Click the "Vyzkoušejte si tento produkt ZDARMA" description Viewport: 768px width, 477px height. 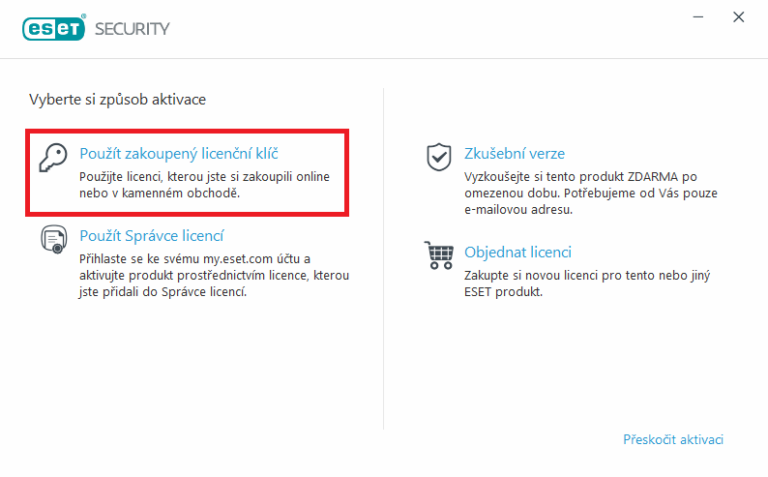tap(591, 193)
